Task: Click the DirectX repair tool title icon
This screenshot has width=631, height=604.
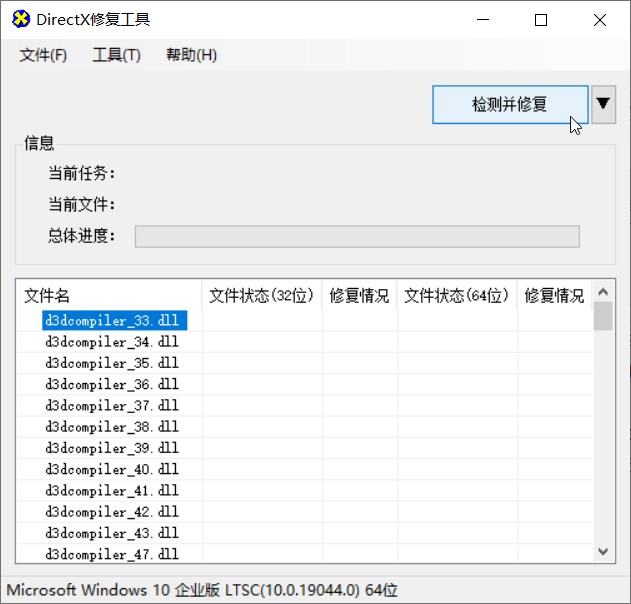Action: coord(21,19)
